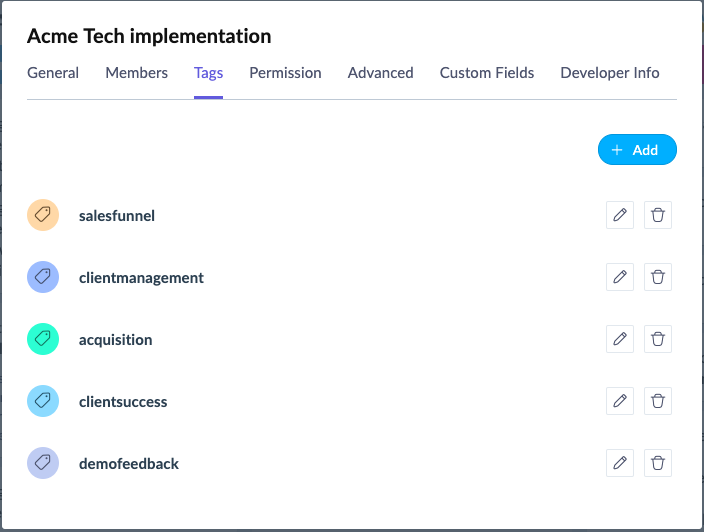Open the Custom Fields tab
The height and width of the screenshot is (532, 704).
tap(487, 73)
